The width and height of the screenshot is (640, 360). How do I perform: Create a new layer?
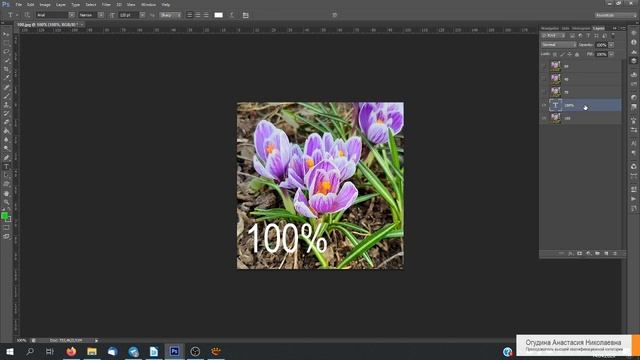click(x=606, y=253)
